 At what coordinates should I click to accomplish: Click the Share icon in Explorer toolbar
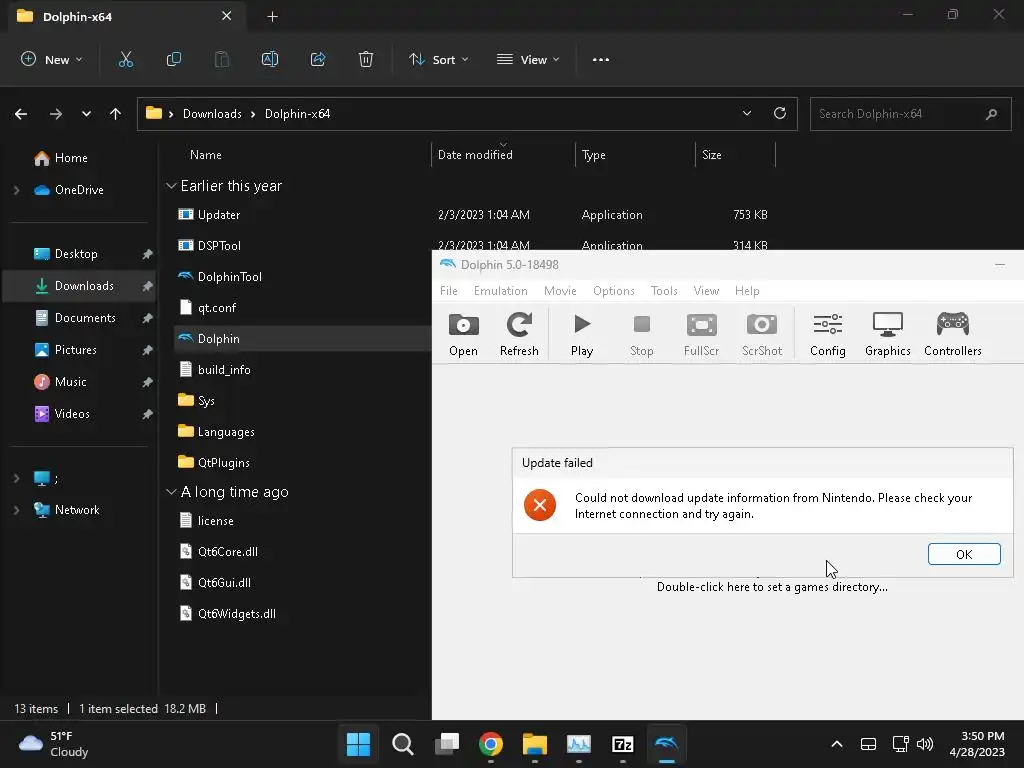tap(318, 59)
